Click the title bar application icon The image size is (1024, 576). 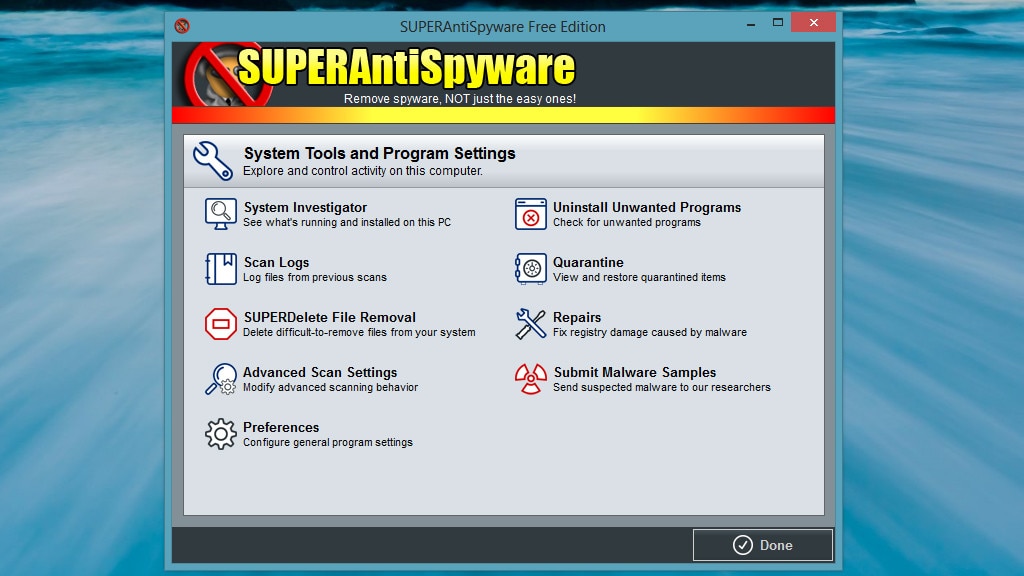182,26
